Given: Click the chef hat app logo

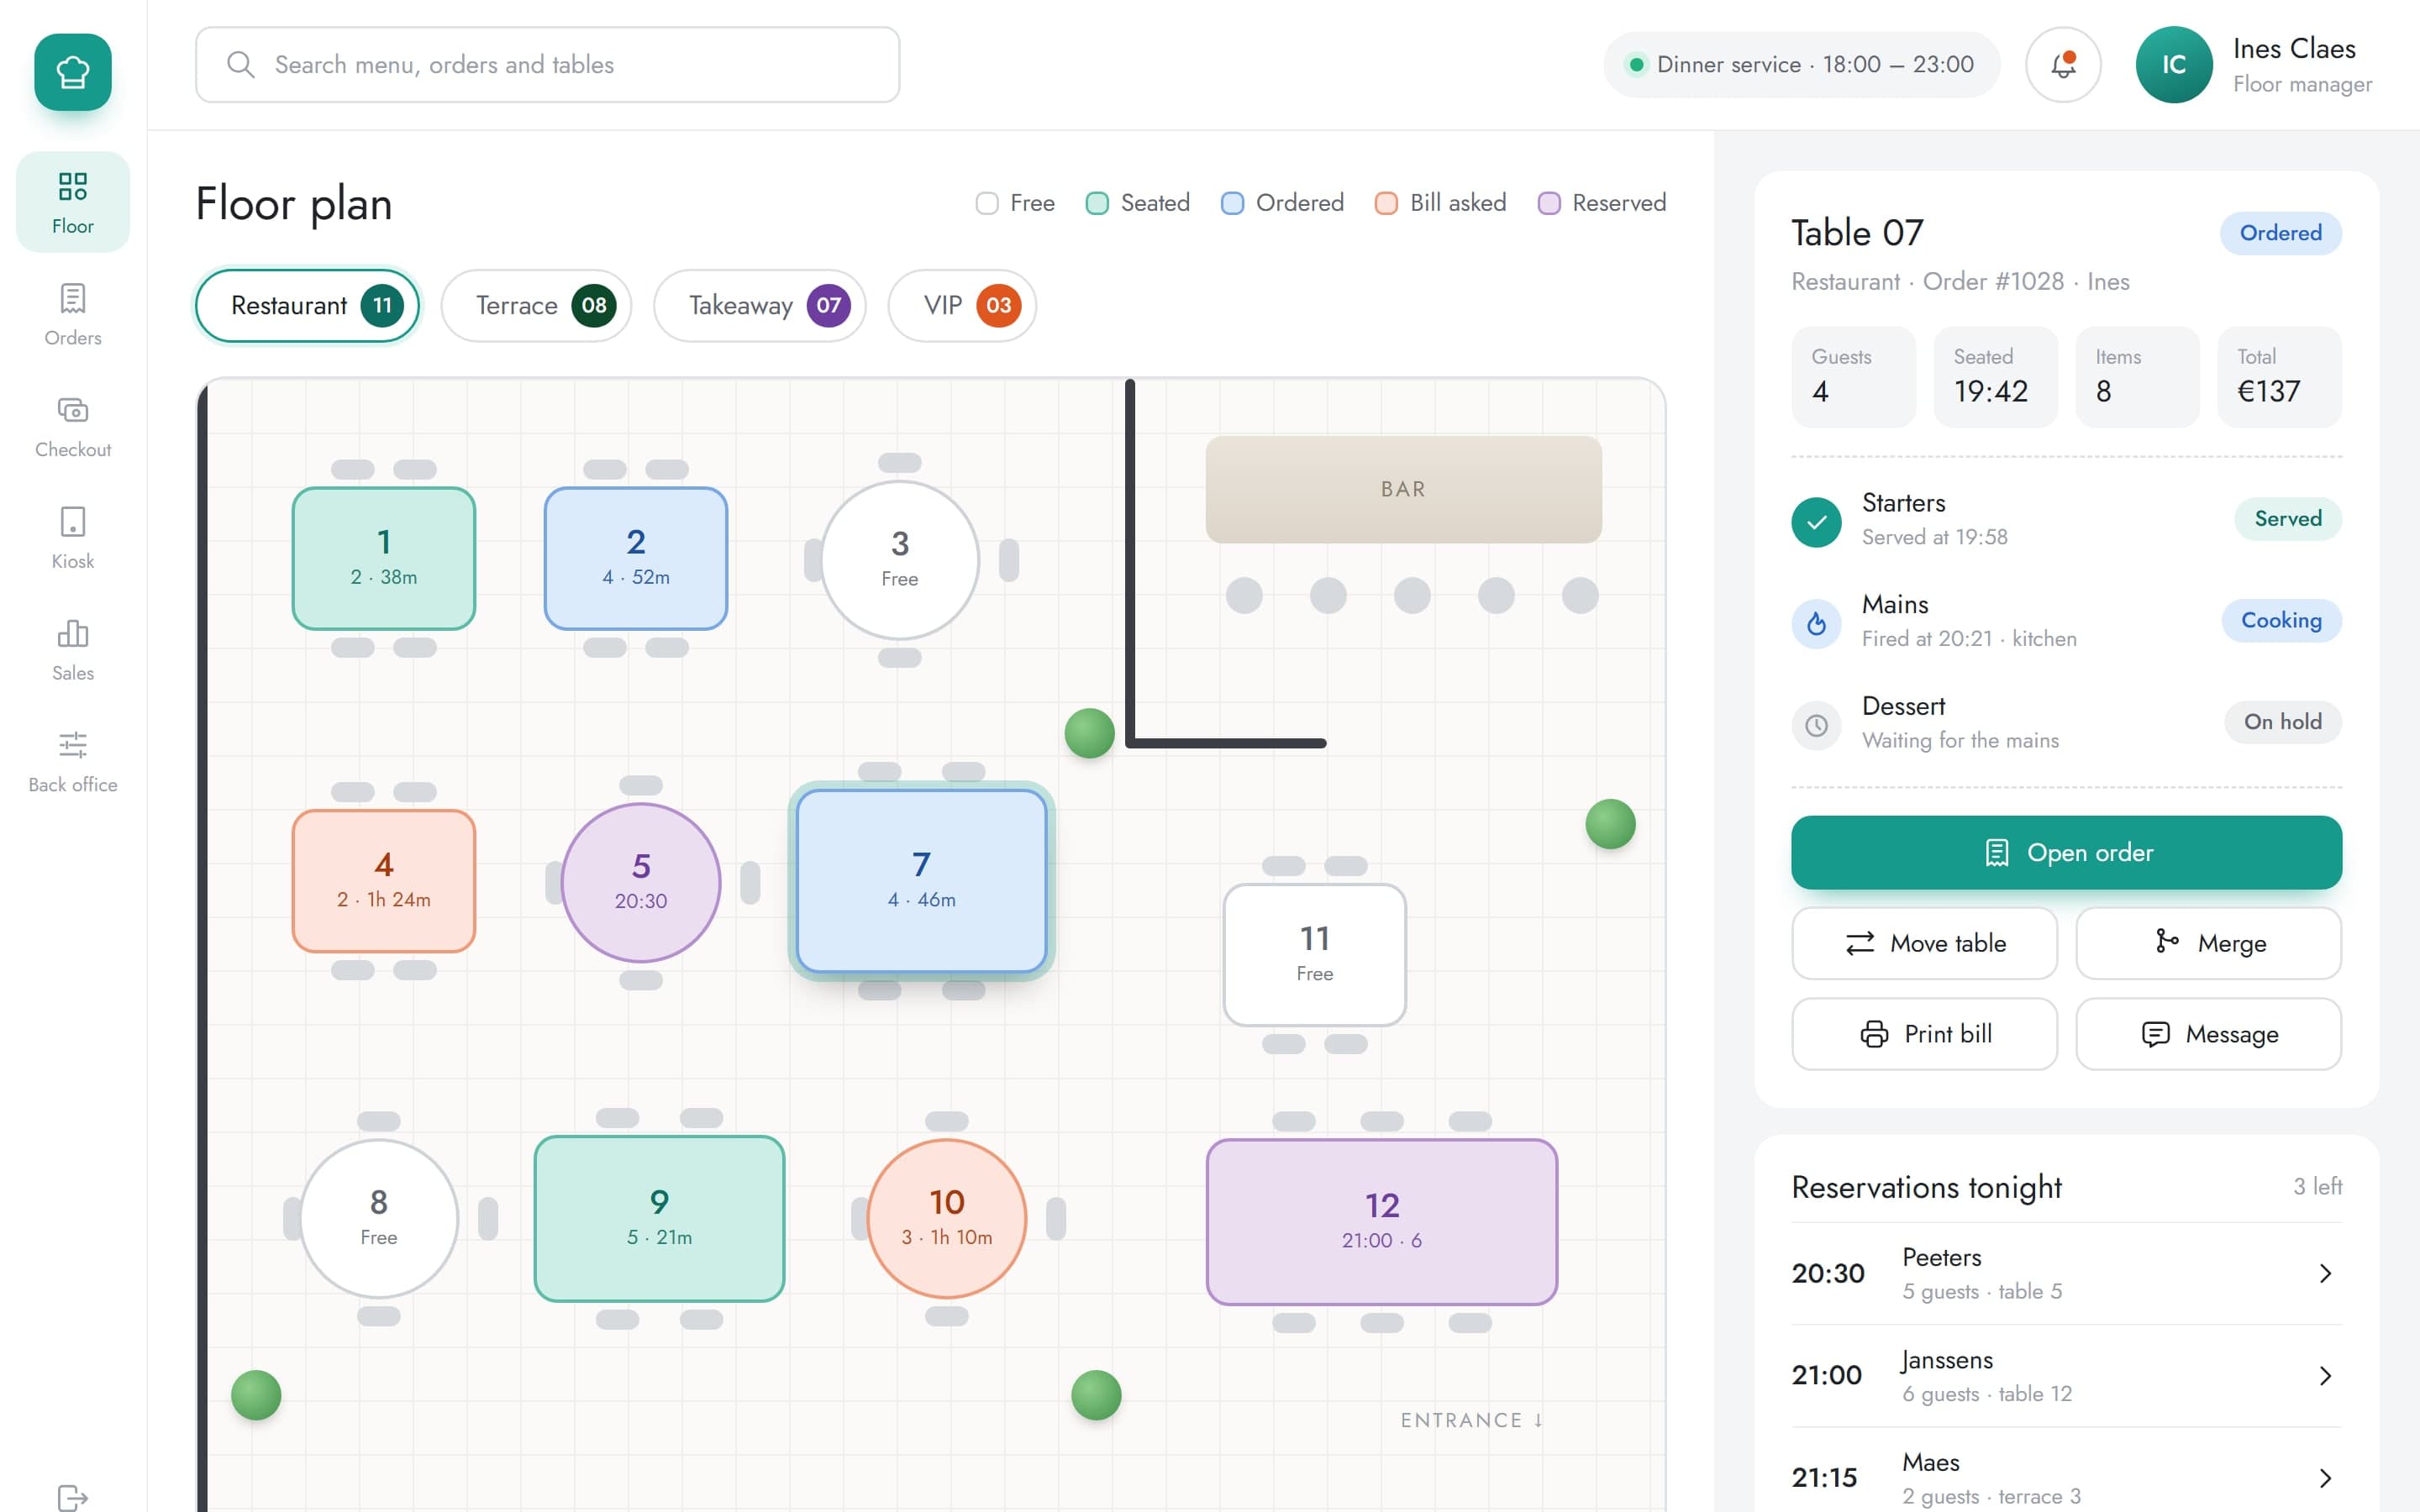Looking at the screenshot, I should [73, 72].
